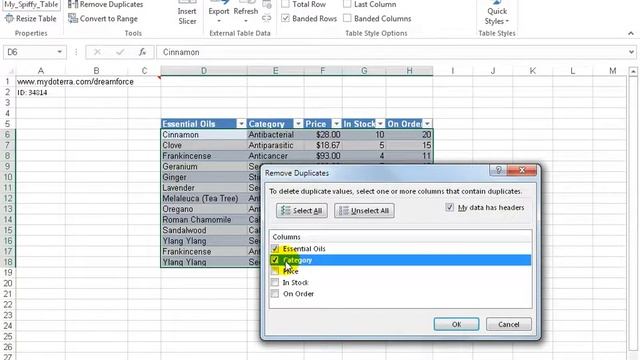This screenshot has height=360, width=640.
Task: Click the $93.00 price cell
Action: click(x=323, y=156)
